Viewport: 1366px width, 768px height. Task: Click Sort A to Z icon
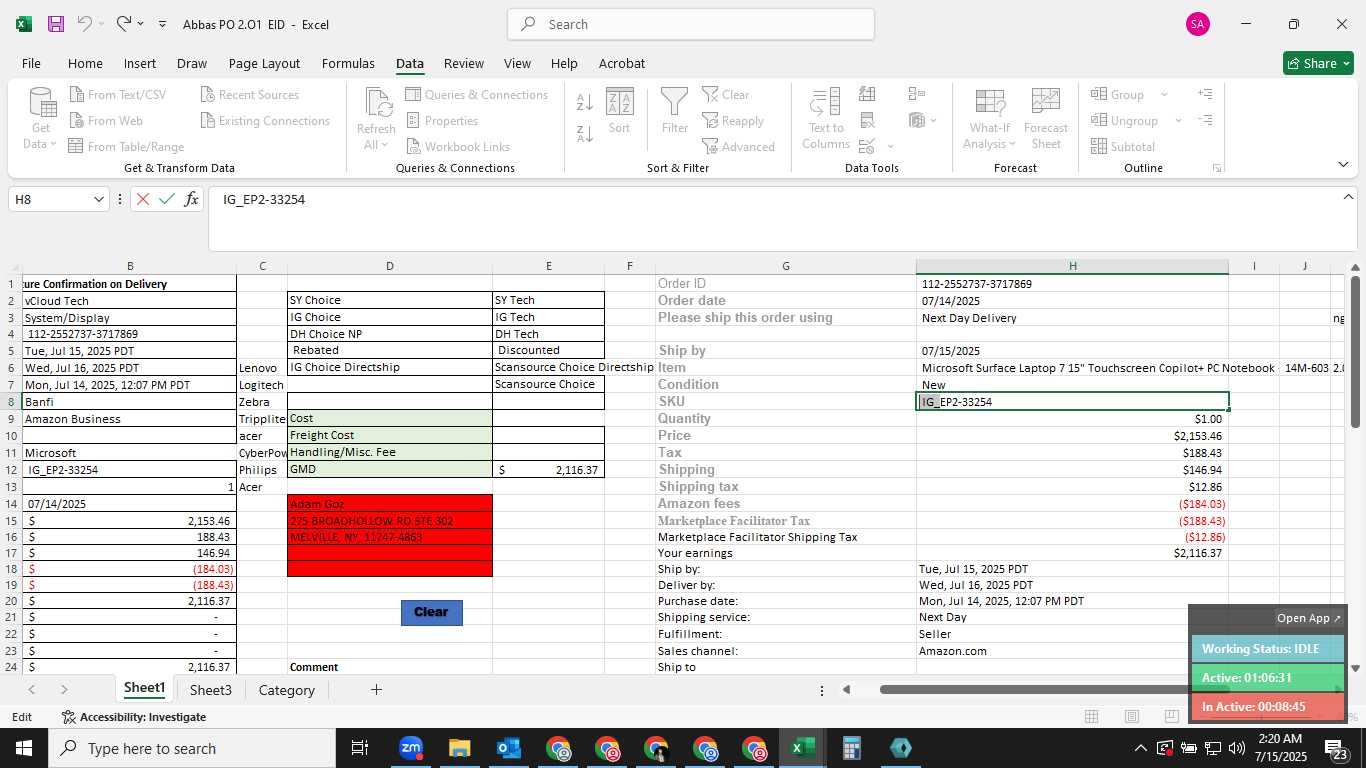585,101
